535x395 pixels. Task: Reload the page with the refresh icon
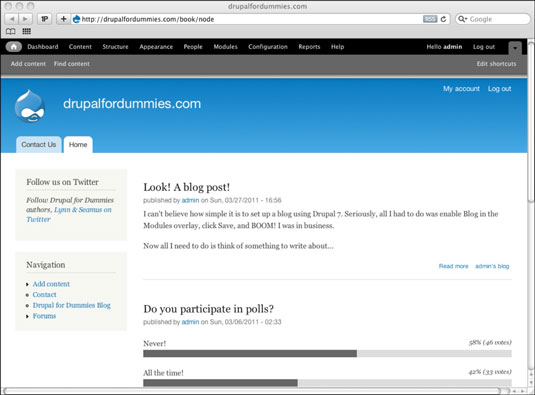pyautogui.click(x=443, y=19)
